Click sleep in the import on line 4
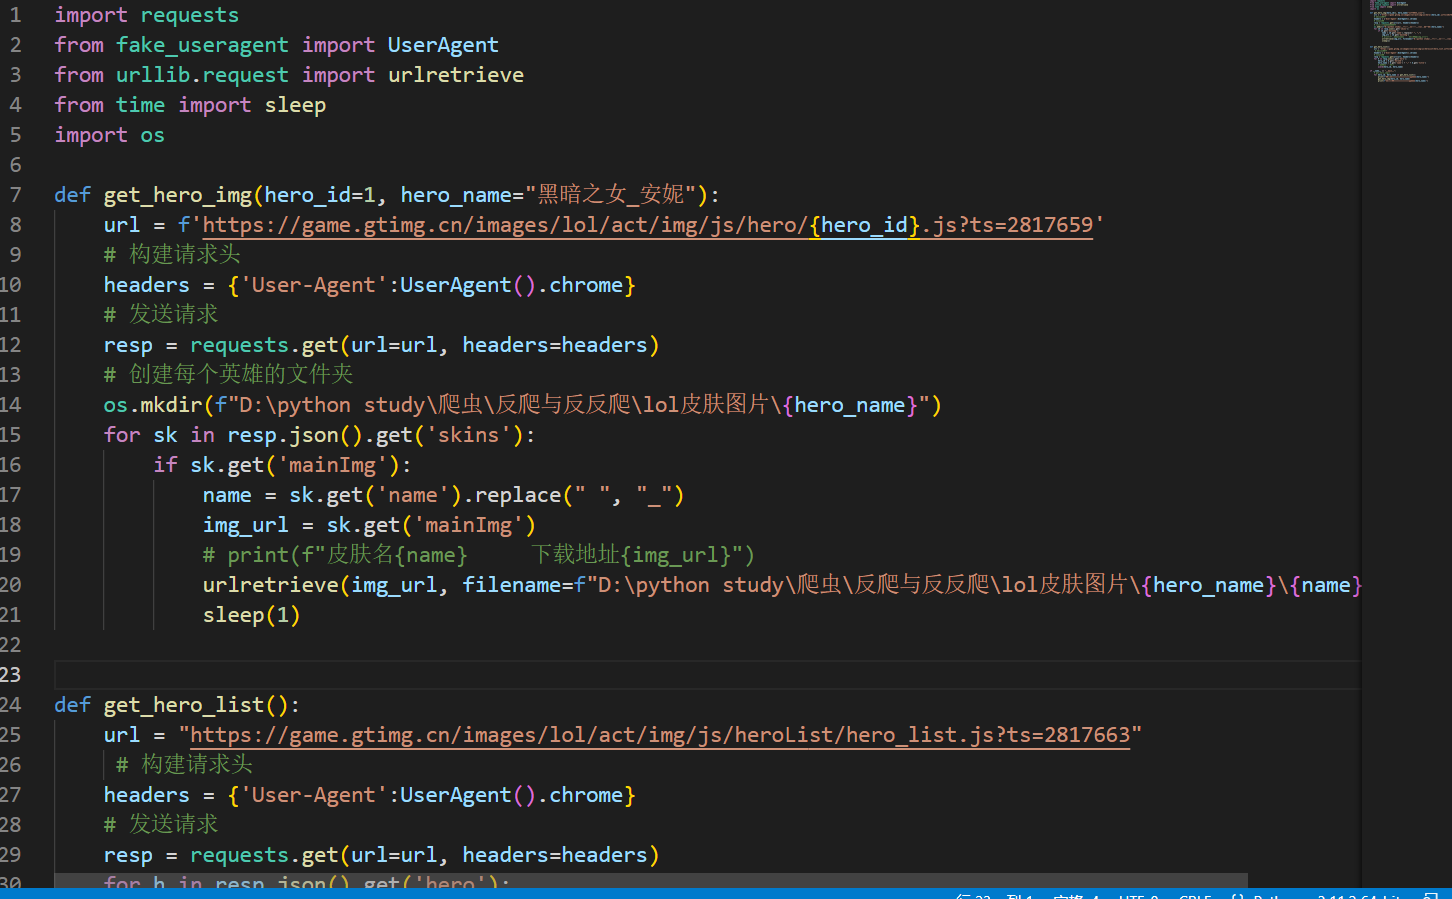This screenshot has width=1452, height=899. click(295, 105)
